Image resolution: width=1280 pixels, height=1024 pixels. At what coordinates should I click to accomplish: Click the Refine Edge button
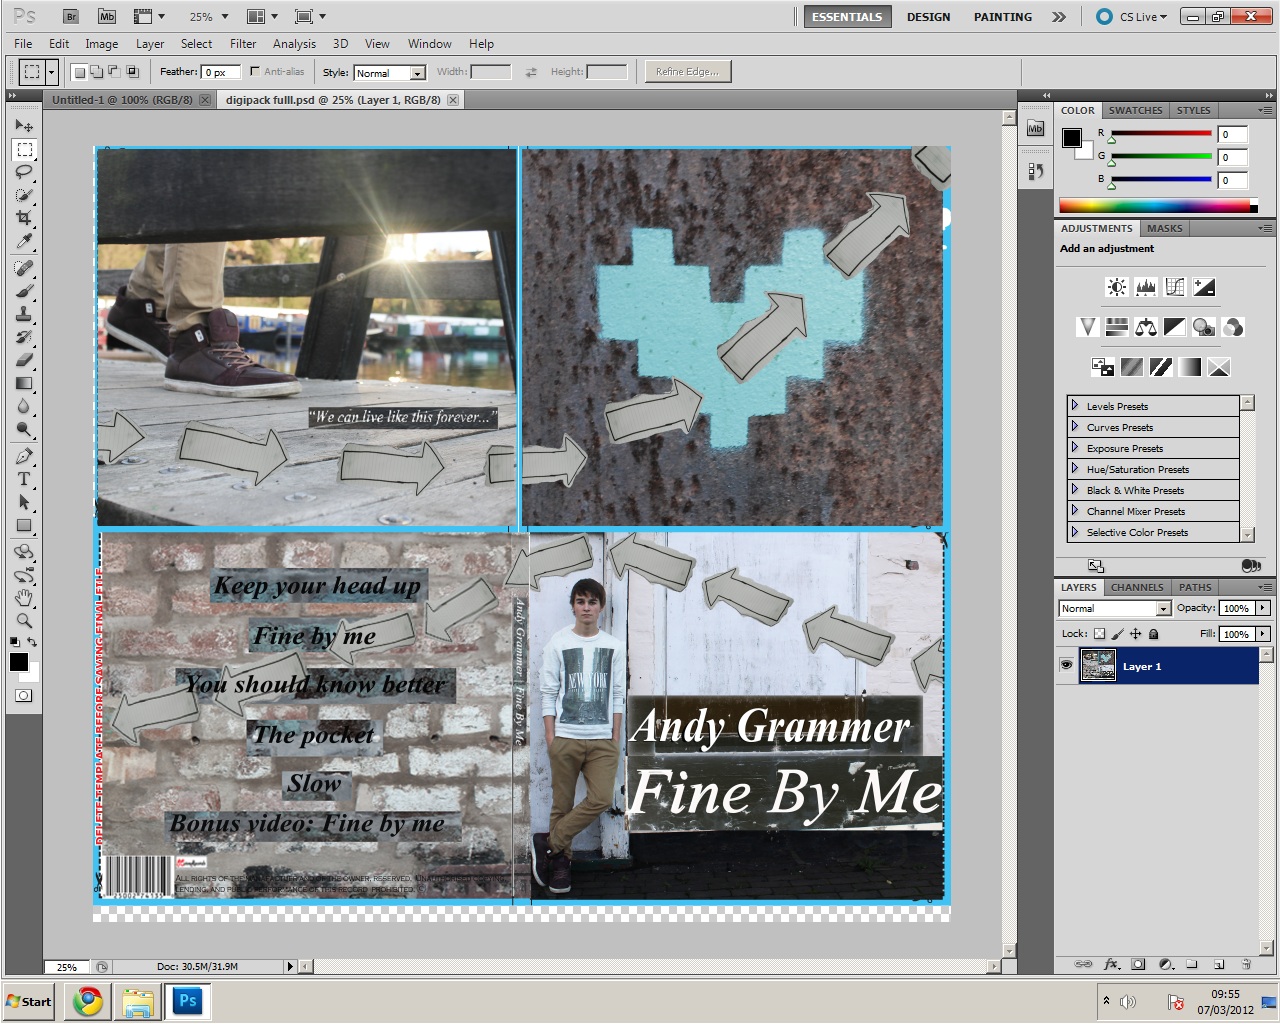tap(687, 72)
